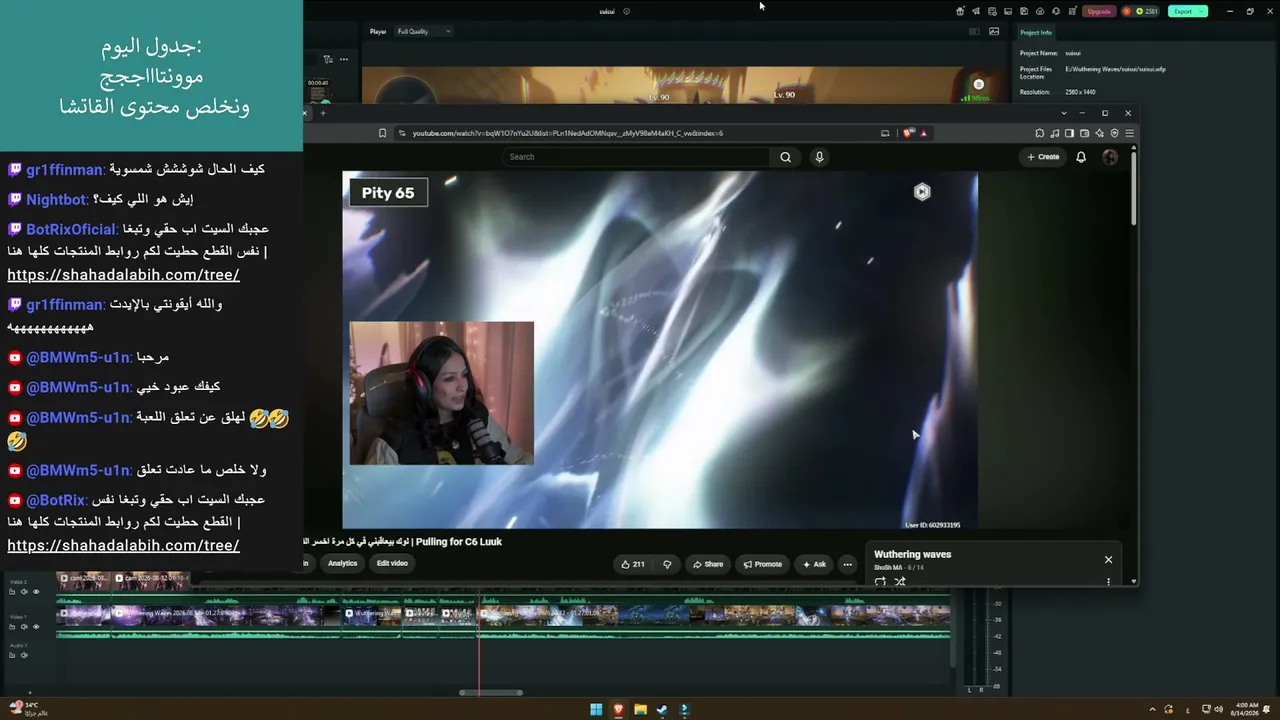Viewport: 1280px width, 720px height.
Task: Open the weather widget showing 34°C
Action: (28, 709)
